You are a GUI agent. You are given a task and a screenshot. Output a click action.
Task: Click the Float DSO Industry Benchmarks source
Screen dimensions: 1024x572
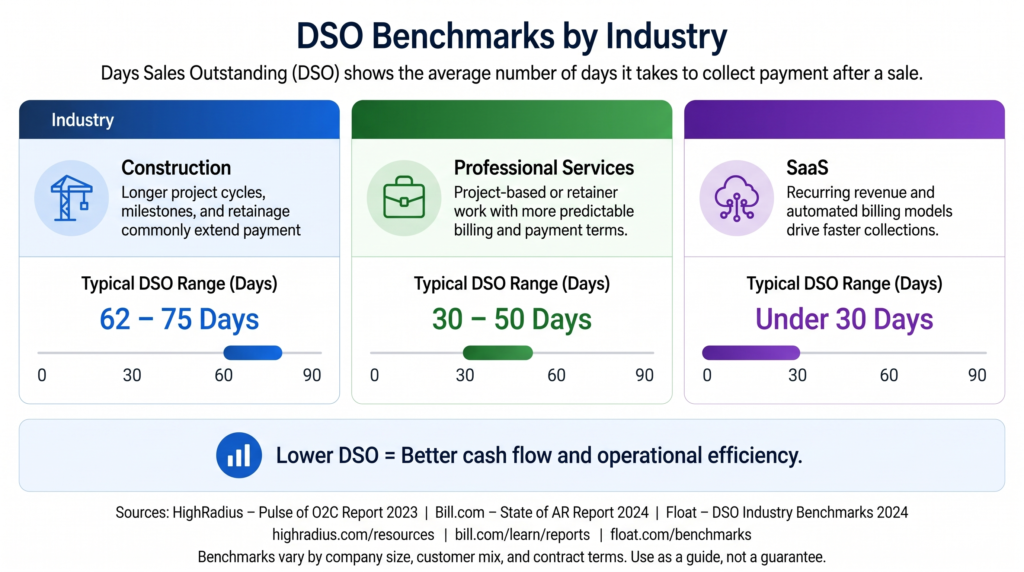click(x=787, y=513)
